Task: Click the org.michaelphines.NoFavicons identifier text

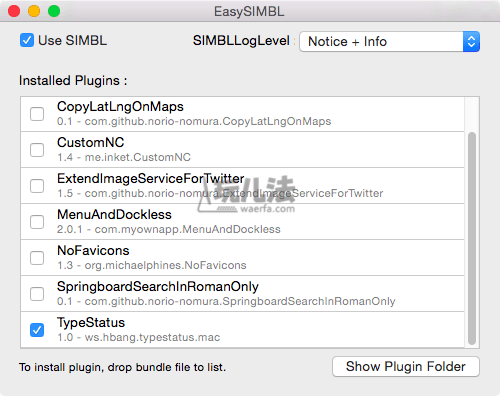Action: coord(165,265)
